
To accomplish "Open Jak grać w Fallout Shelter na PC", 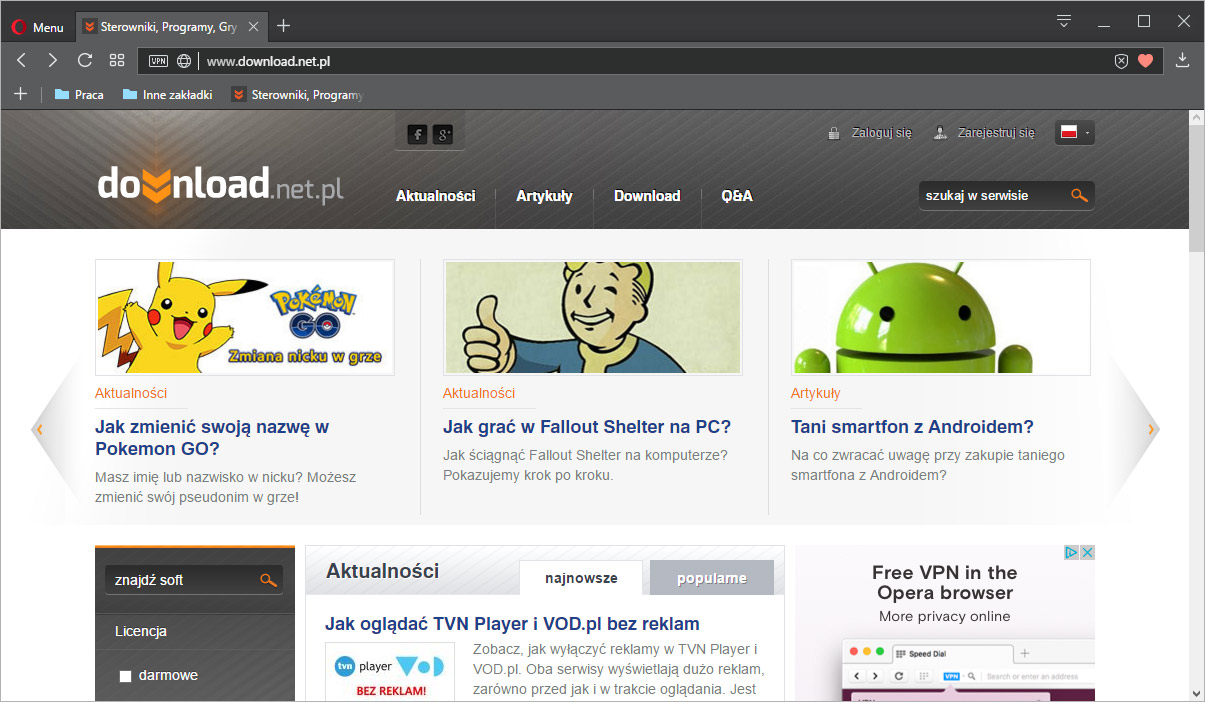I will pyautogui.click(x=587, y=427).
